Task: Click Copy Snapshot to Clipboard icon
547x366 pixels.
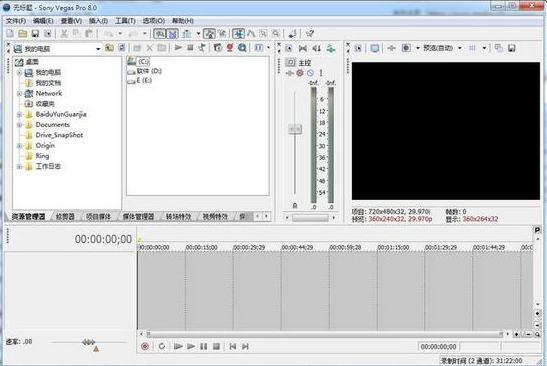Action: (499, 48)
